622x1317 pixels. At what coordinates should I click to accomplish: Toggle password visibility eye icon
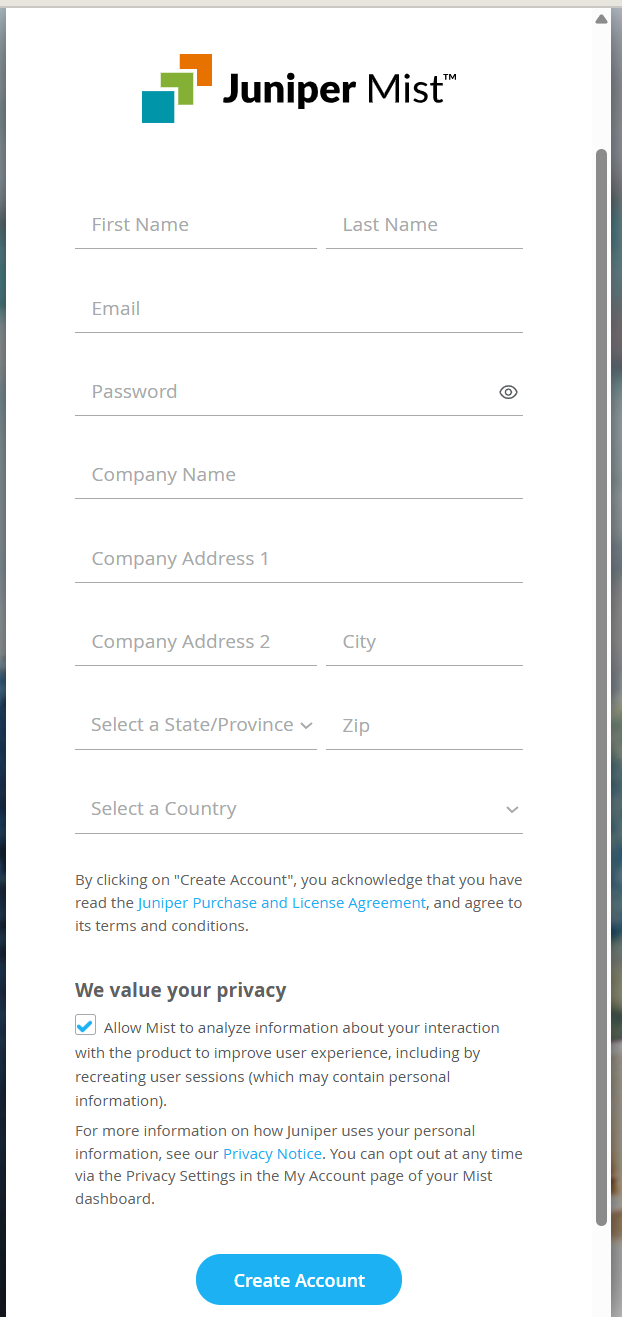(508, 392)
